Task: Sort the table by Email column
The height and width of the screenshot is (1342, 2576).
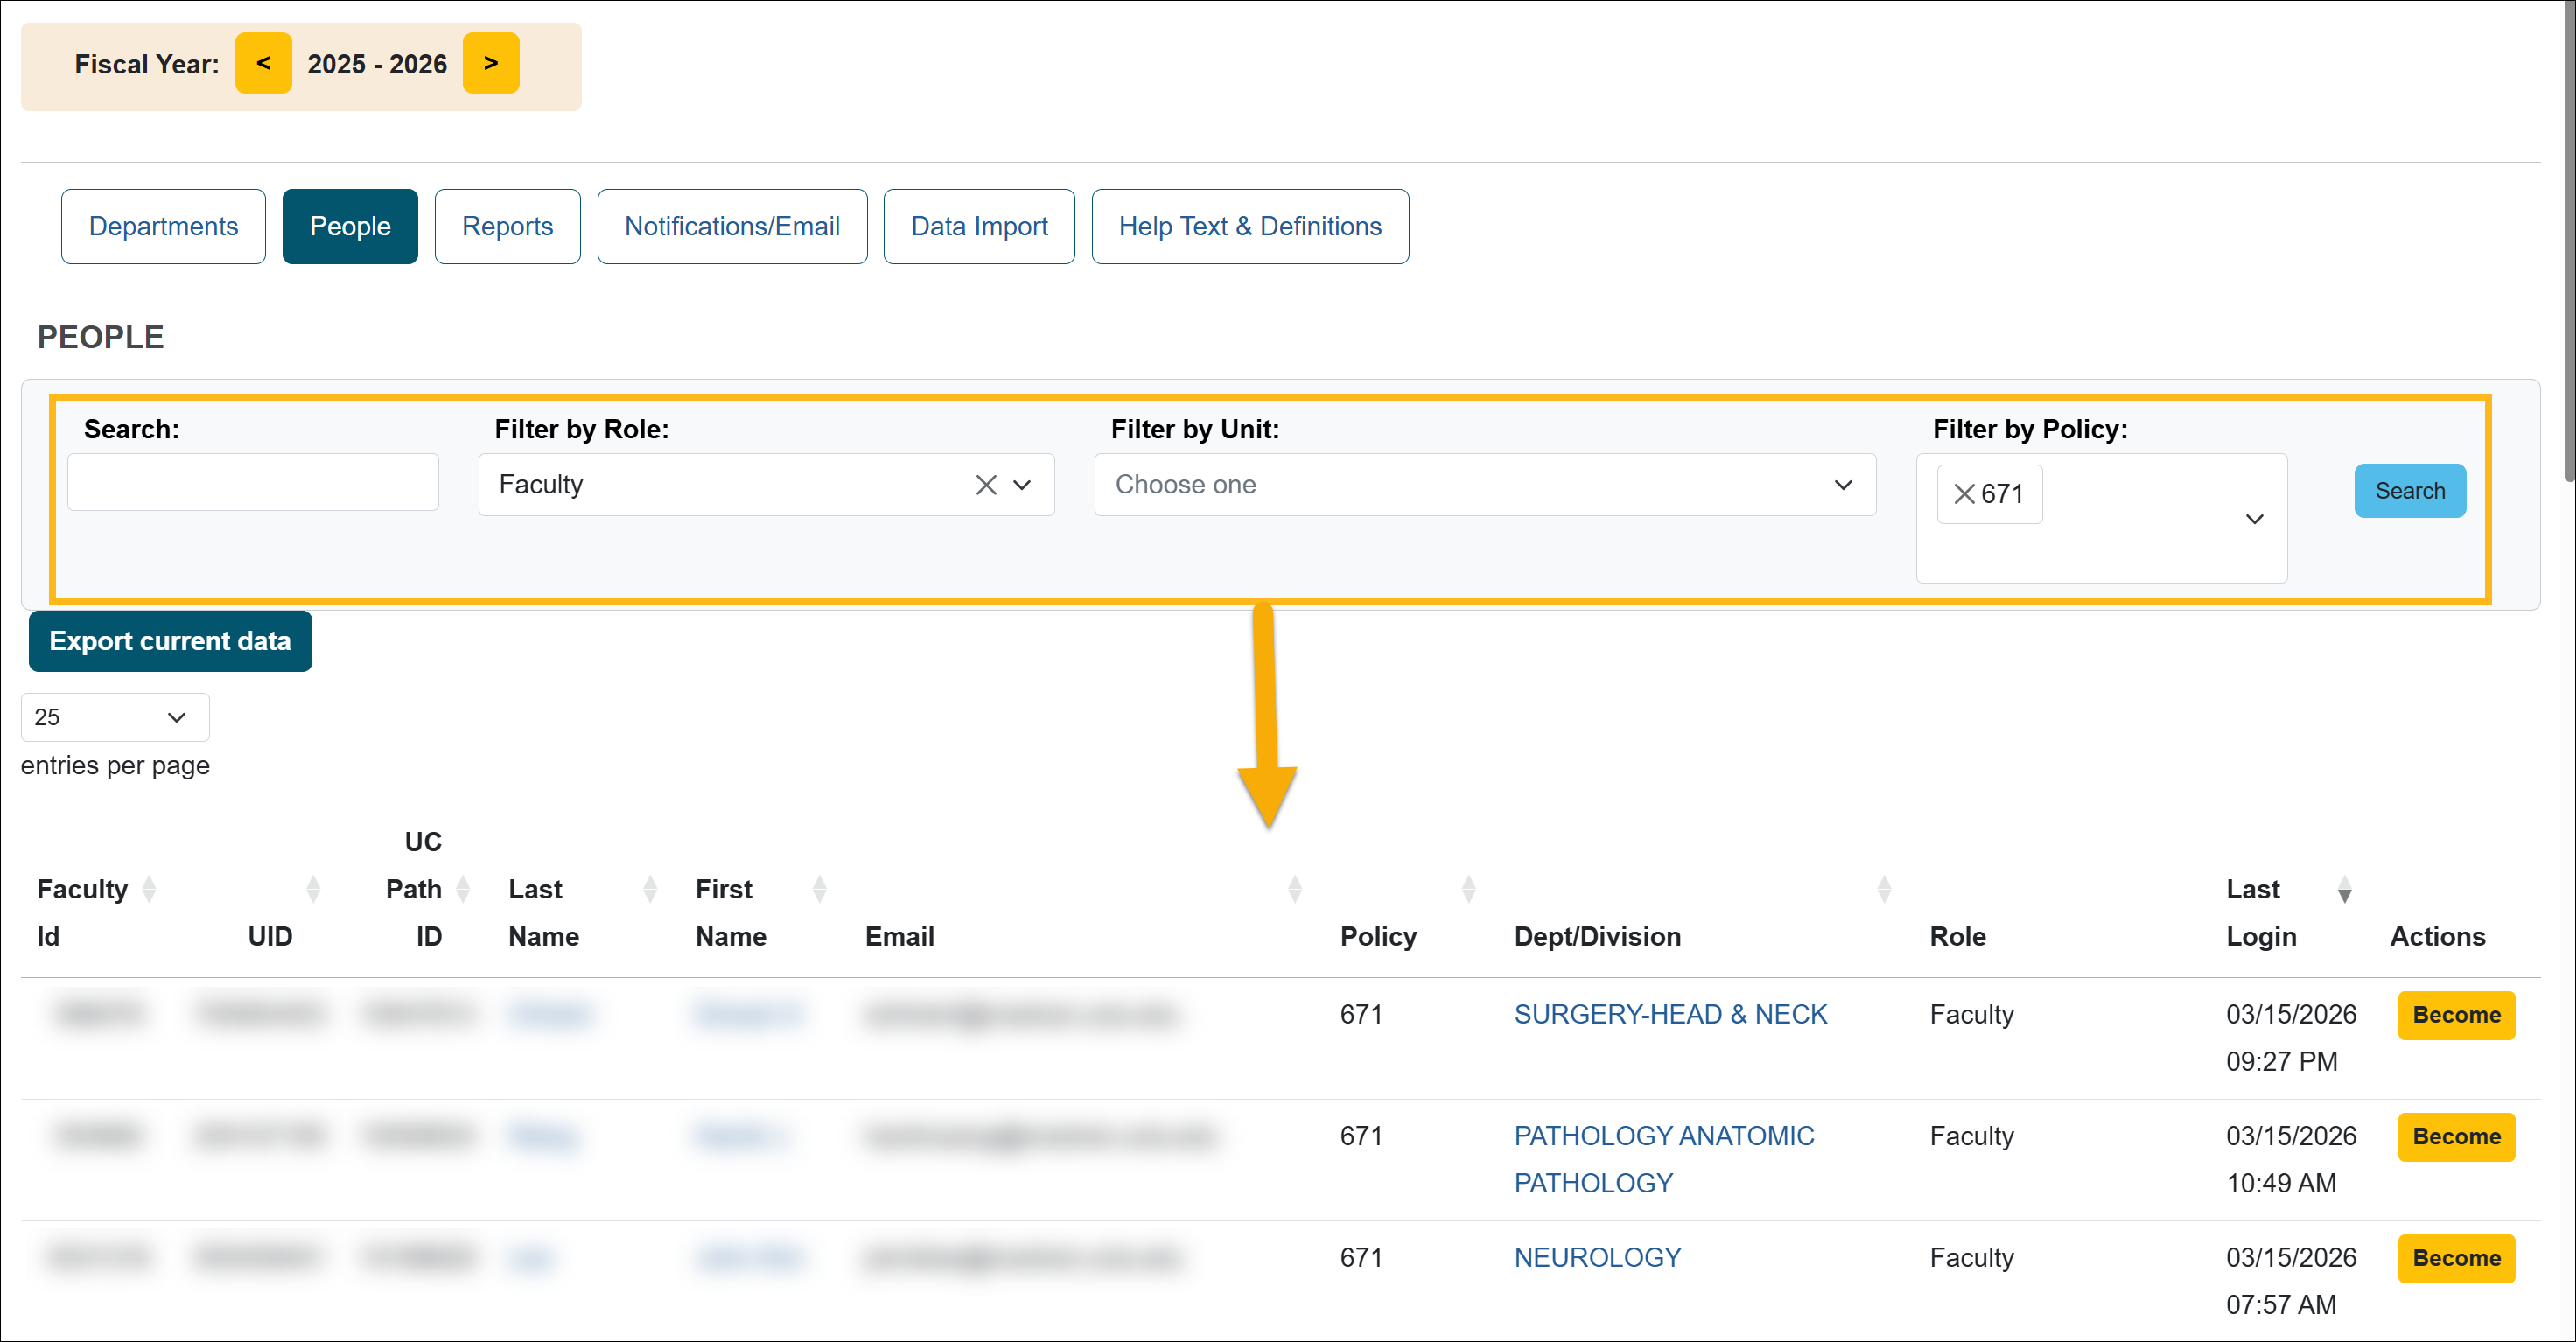Action: [x=1295, y=888]
